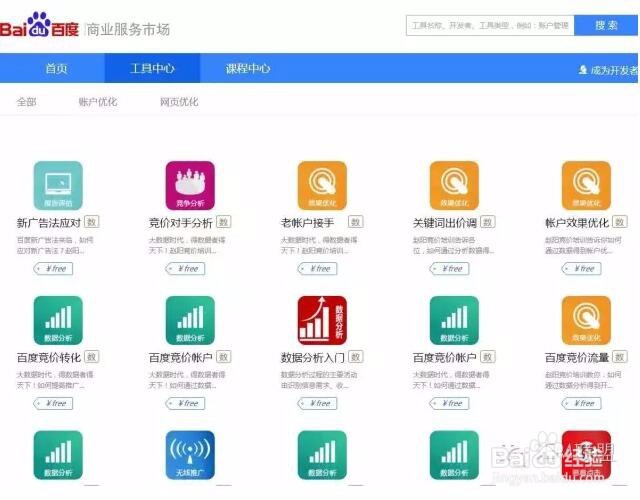Open the orange icon above 百度竞价流量

(x=586, y=320)
